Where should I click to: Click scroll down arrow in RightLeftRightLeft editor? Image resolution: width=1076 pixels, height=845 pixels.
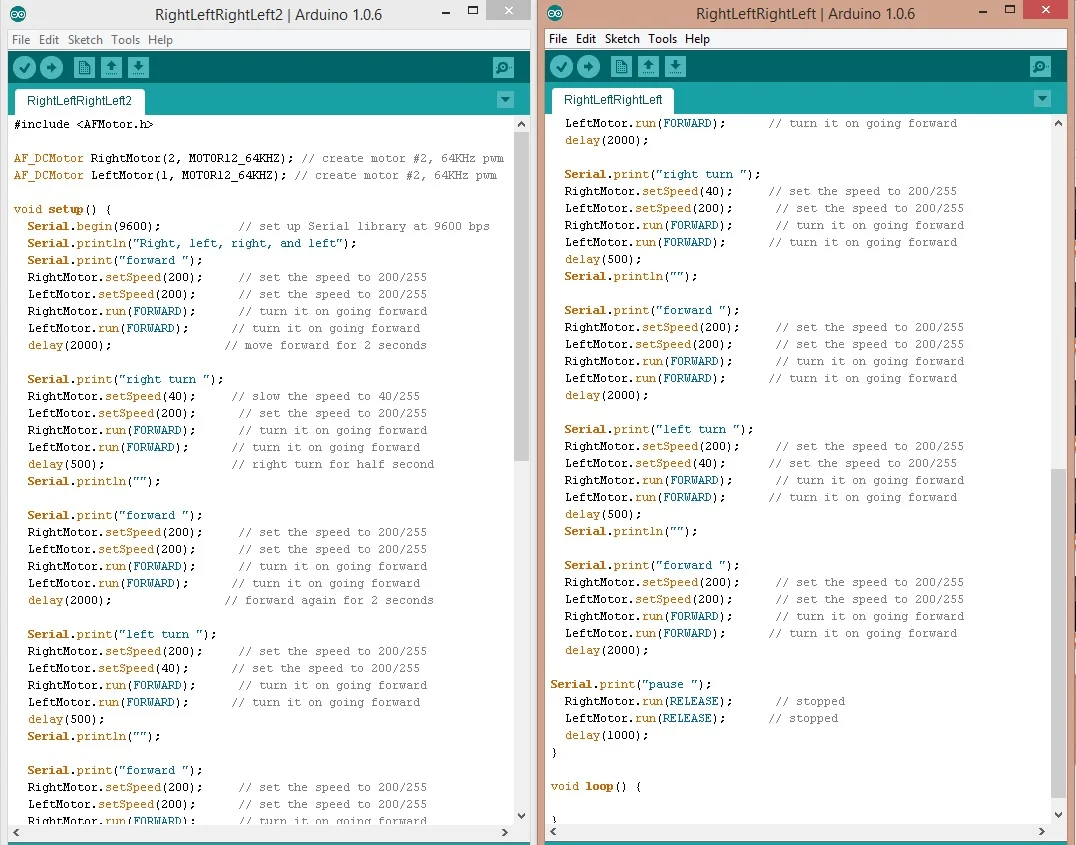point(1059,815)
